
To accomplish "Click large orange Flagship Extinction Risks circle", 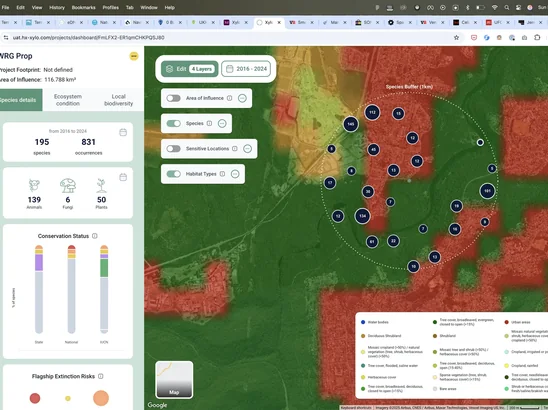I will tap(101, 398).
